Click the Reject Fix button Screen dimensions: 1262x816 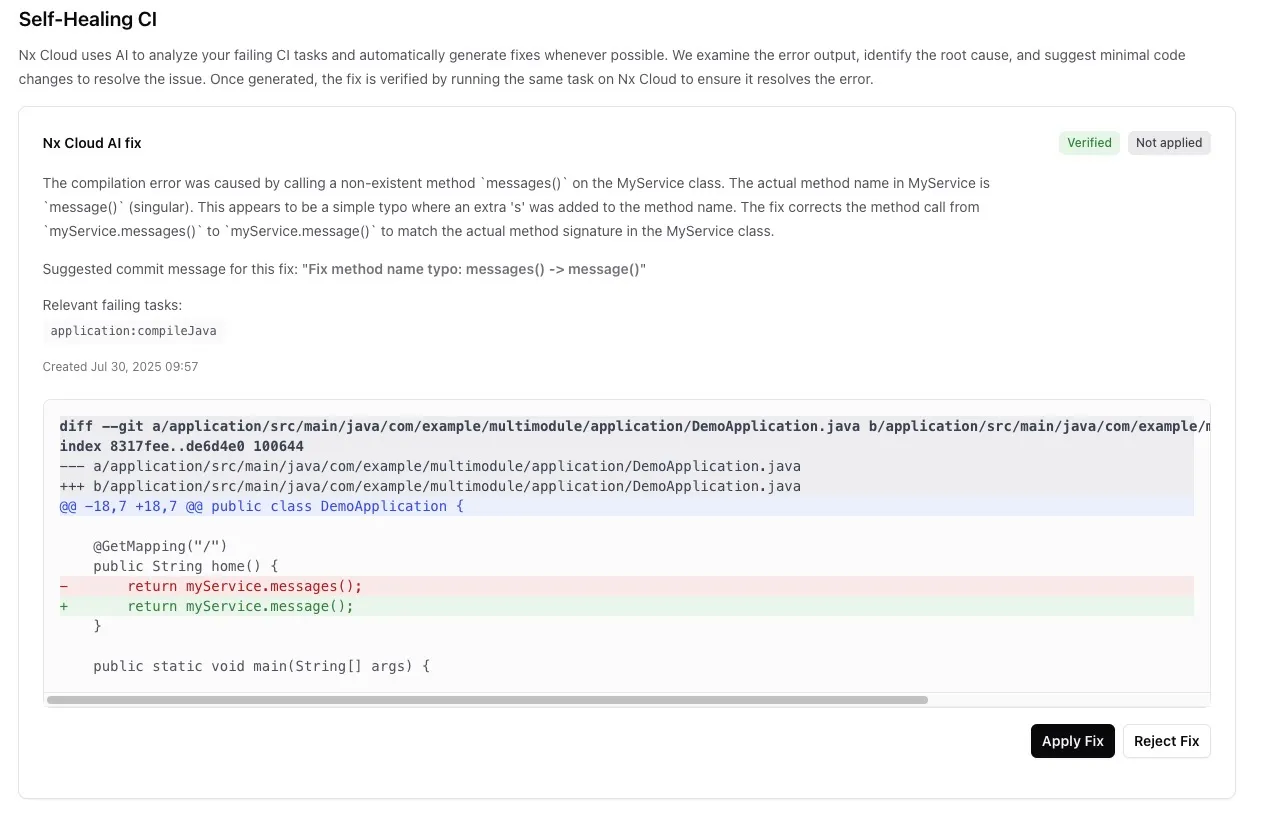pyautogui.click(x=1166, y=741)
